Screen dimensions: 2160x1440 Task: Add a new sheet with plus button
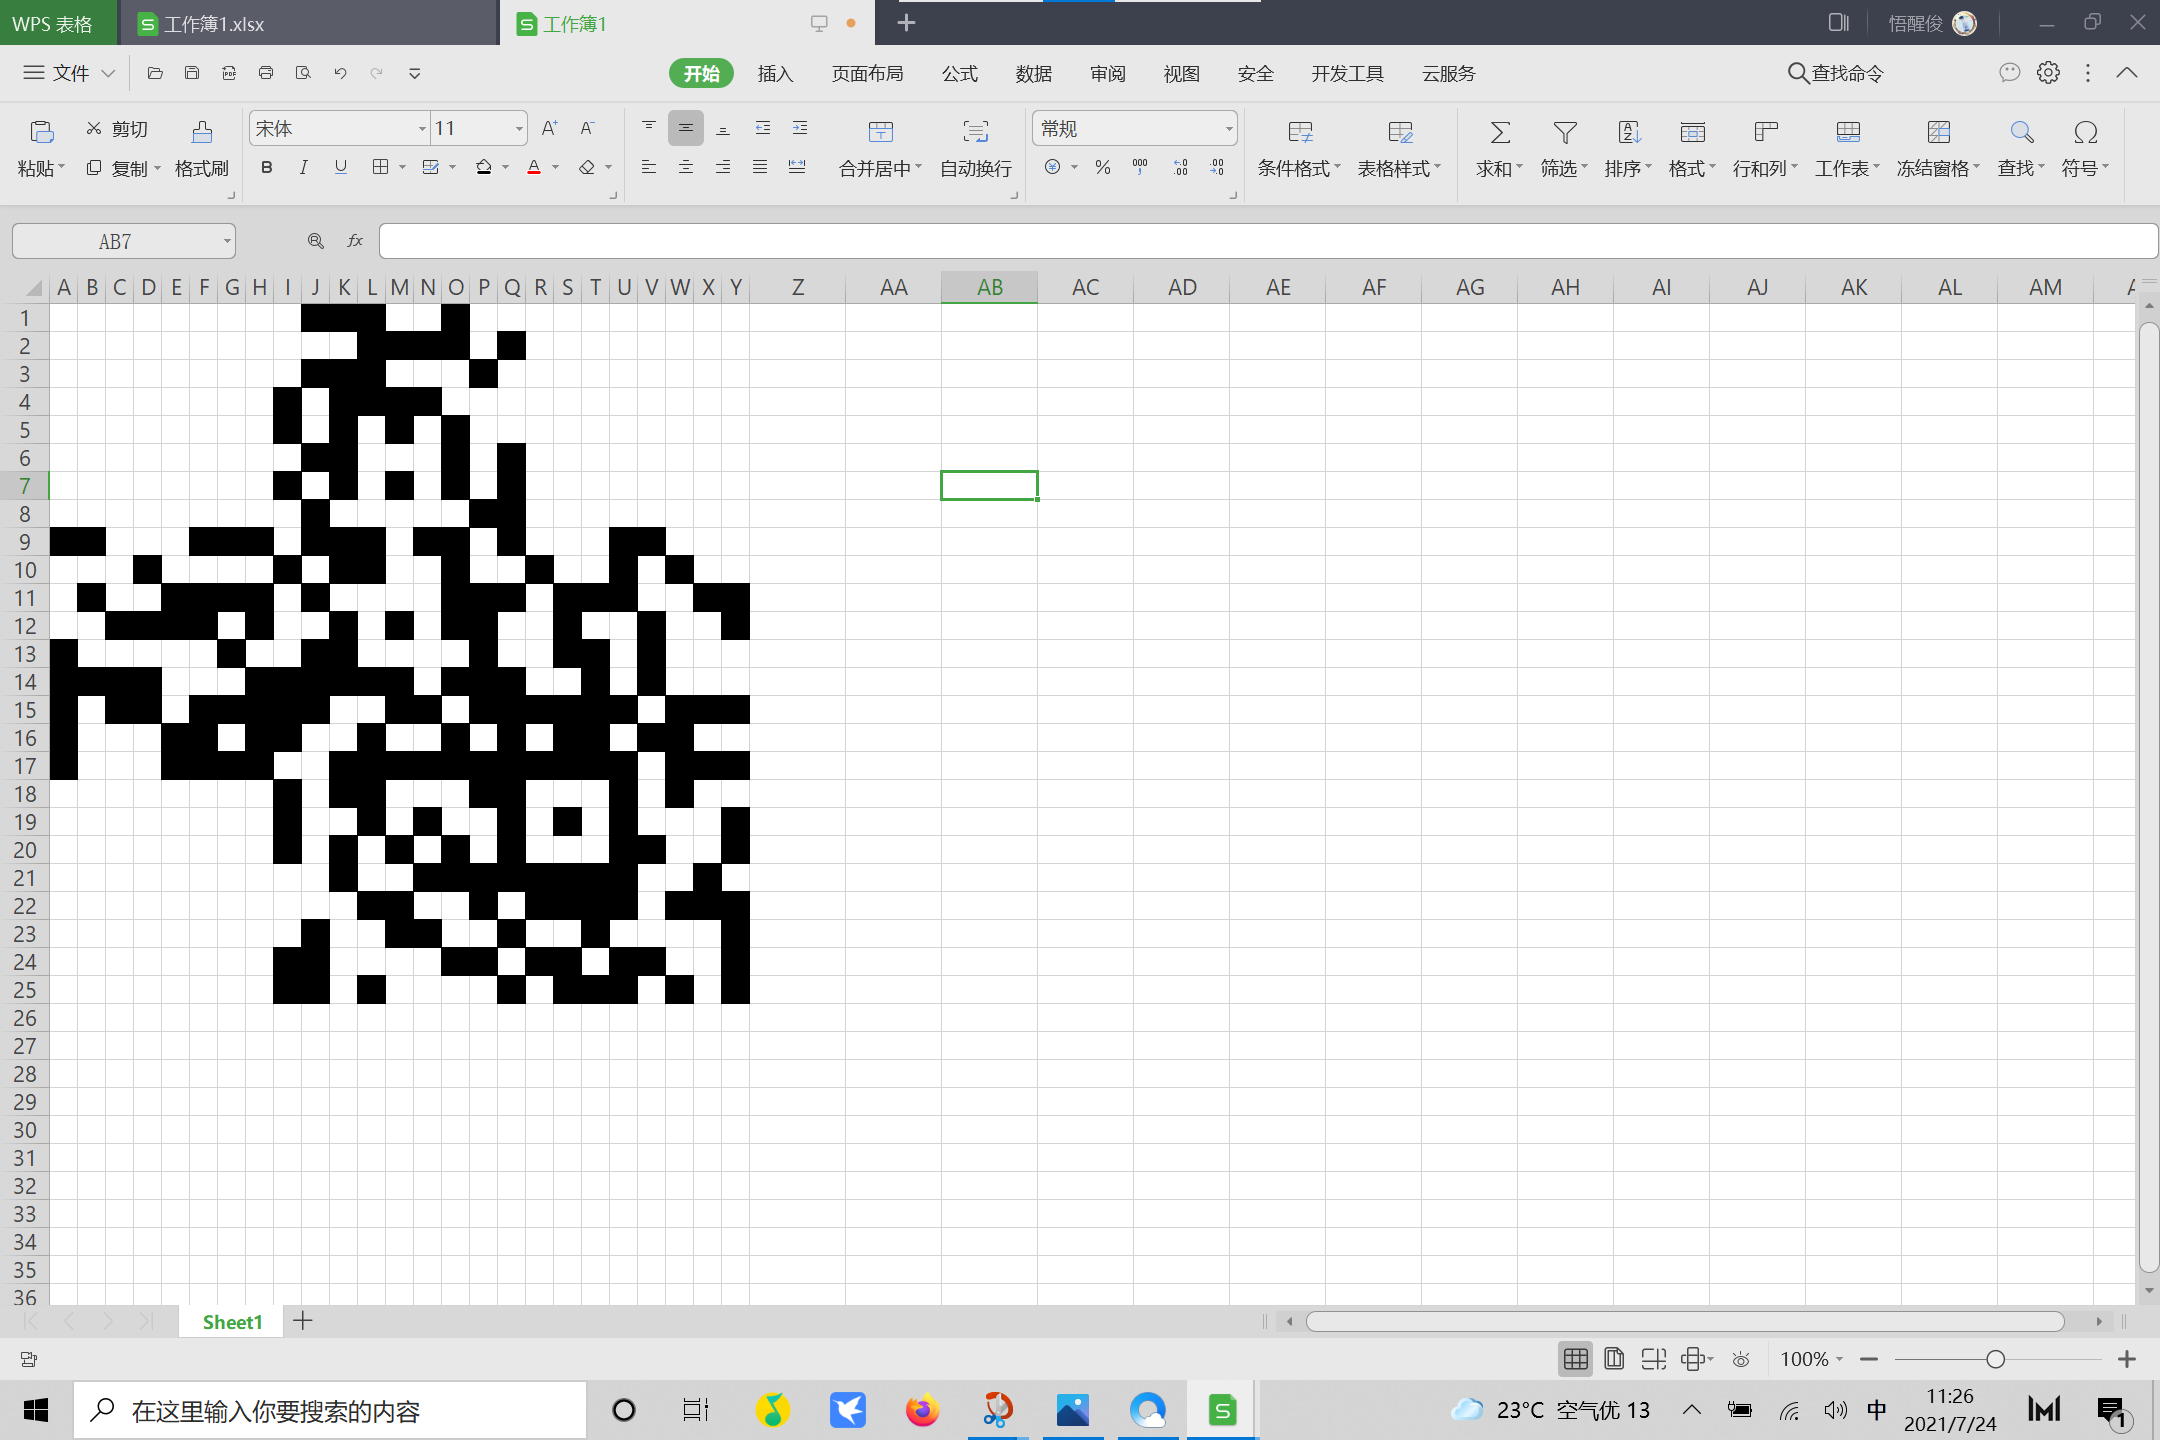pos(303,1321)
